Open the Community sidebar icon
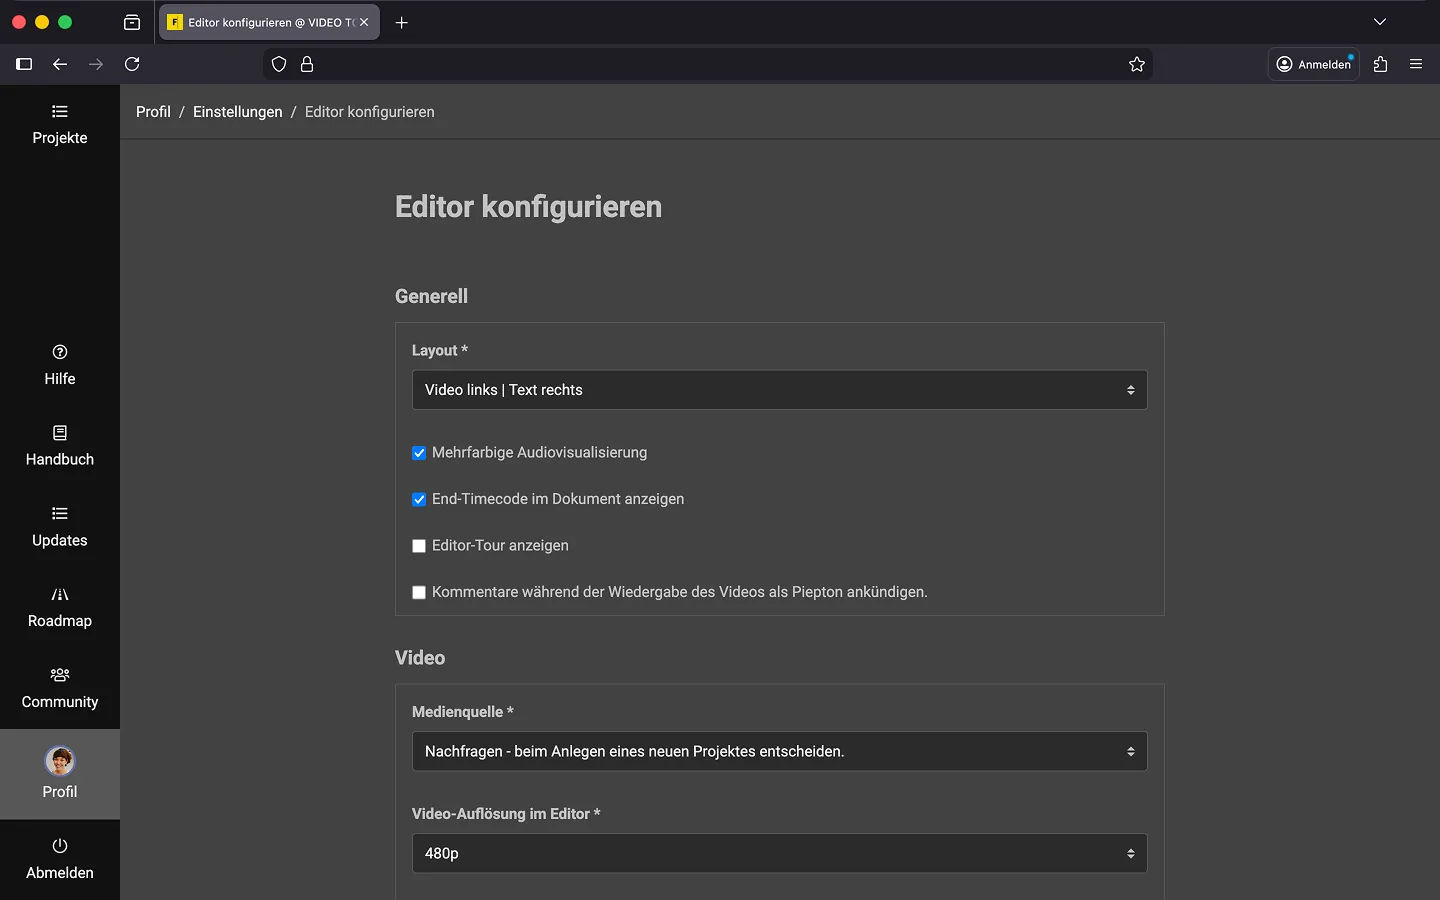1440x900 pixels. 60,675
